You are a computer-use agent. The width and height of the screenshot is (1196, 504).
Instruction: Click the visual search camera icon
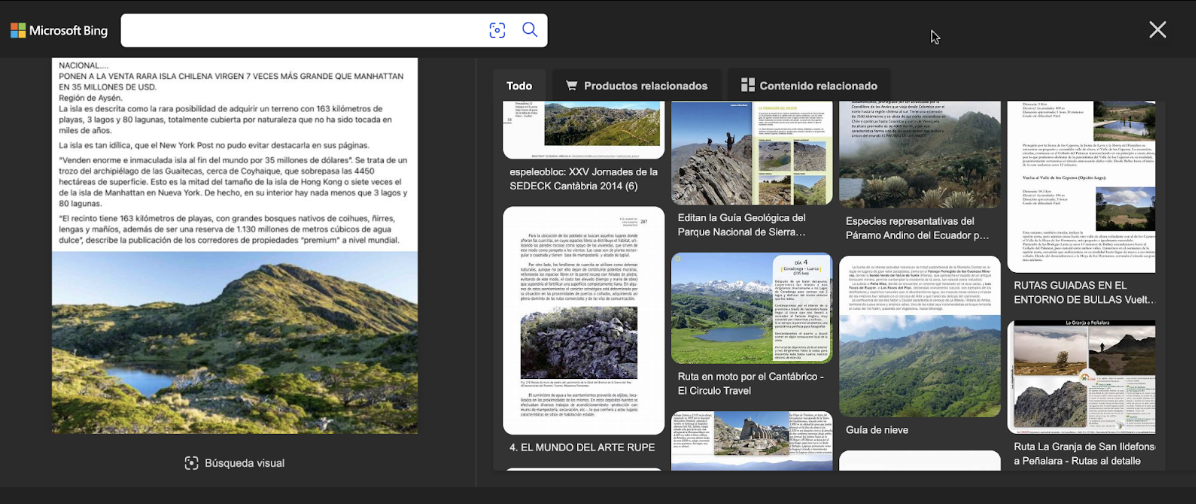pyautogui.click(x=497, y=30)
